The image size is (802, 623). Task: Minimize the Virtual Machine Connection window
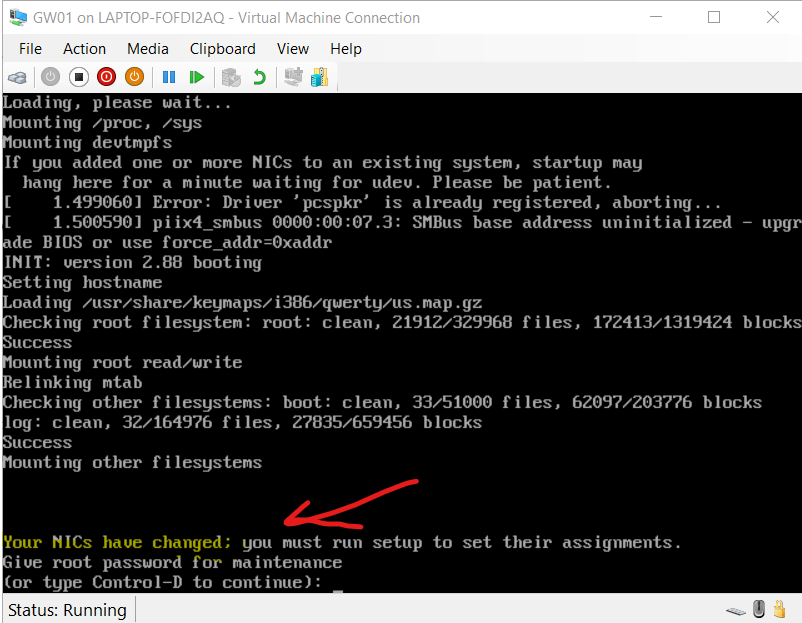[656, 17]
